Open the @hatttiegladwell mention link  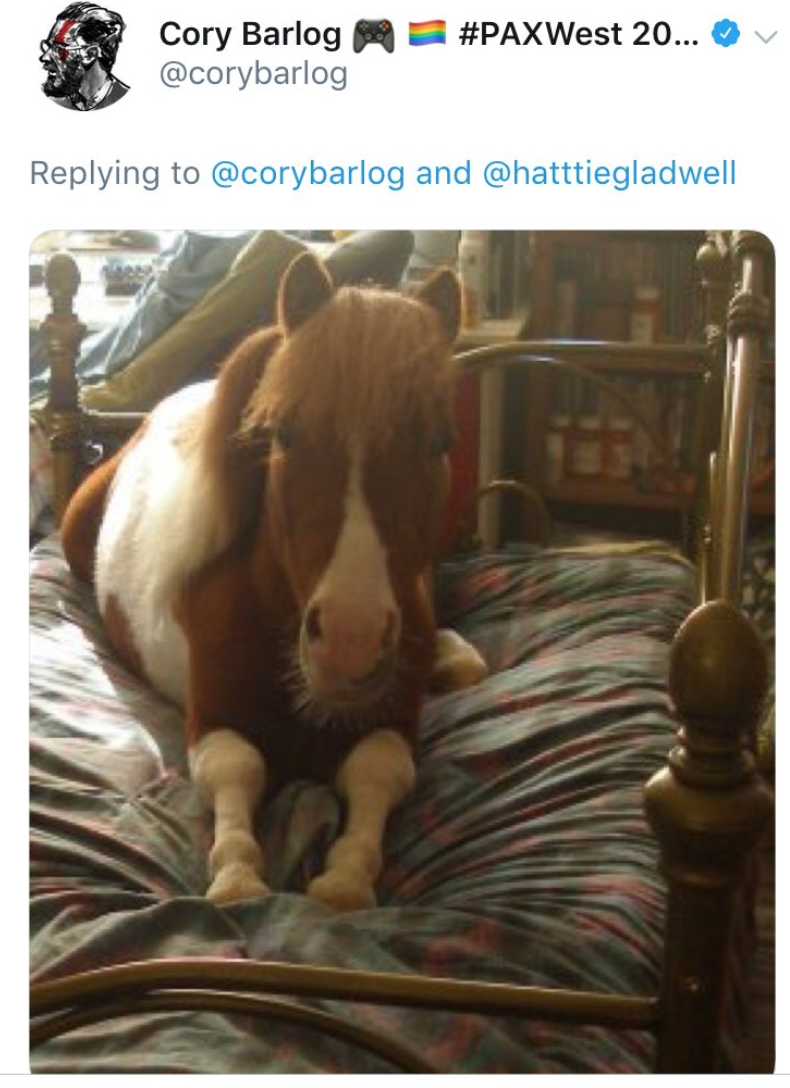pos(609,173)
